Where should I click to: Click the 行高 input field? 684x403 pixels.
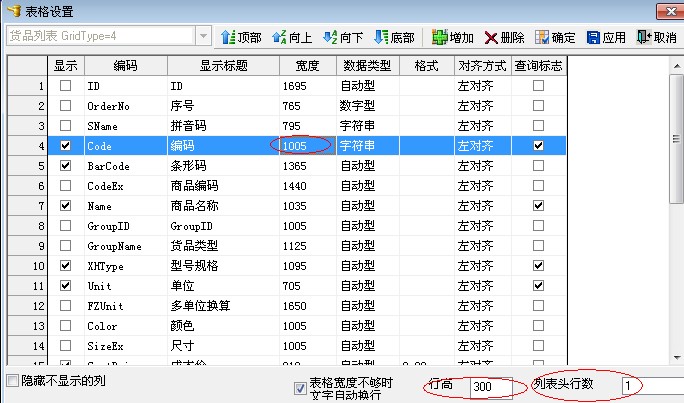pyautogui.click(x=492, y=386)
